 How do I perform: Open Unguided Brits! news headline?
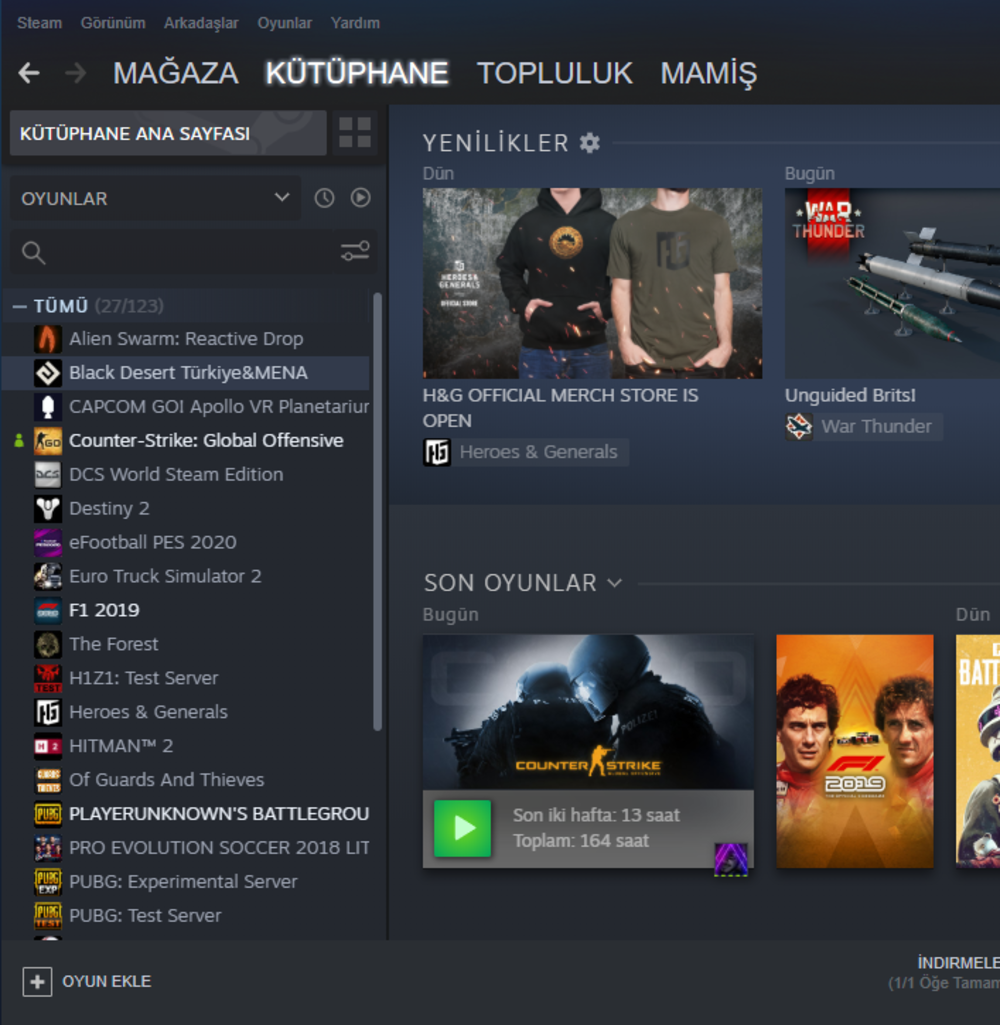[850, 395]
